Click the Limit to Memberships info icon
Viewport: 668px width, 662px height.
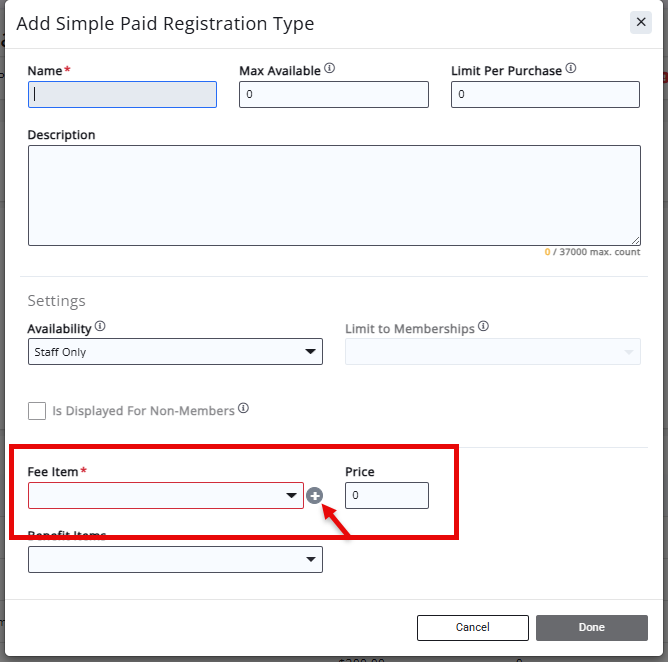pyautogui.click(x=483, y=326)
